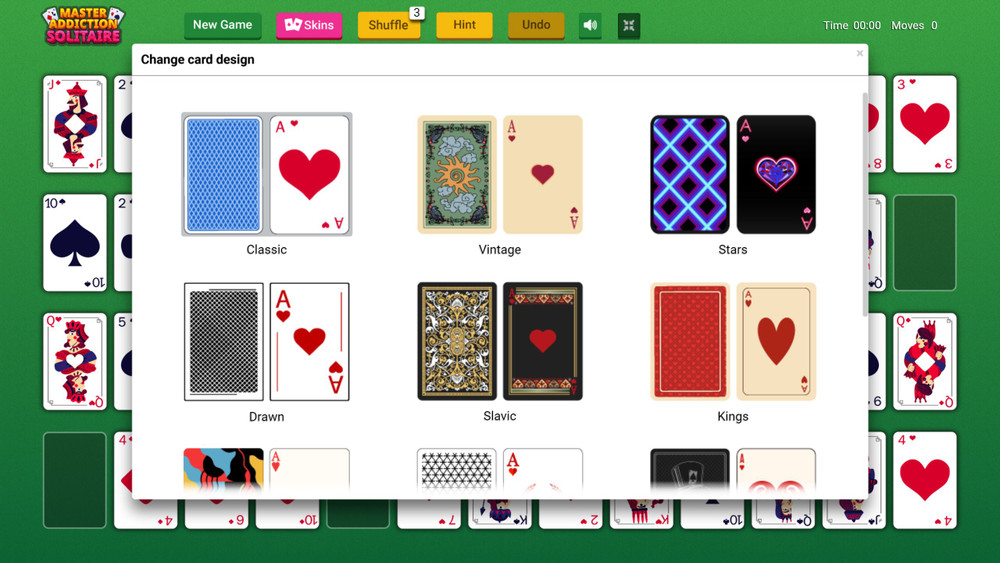Click the dialog's vertical scrollbar
1000x563 pixels.
click(x=865, y=204)
